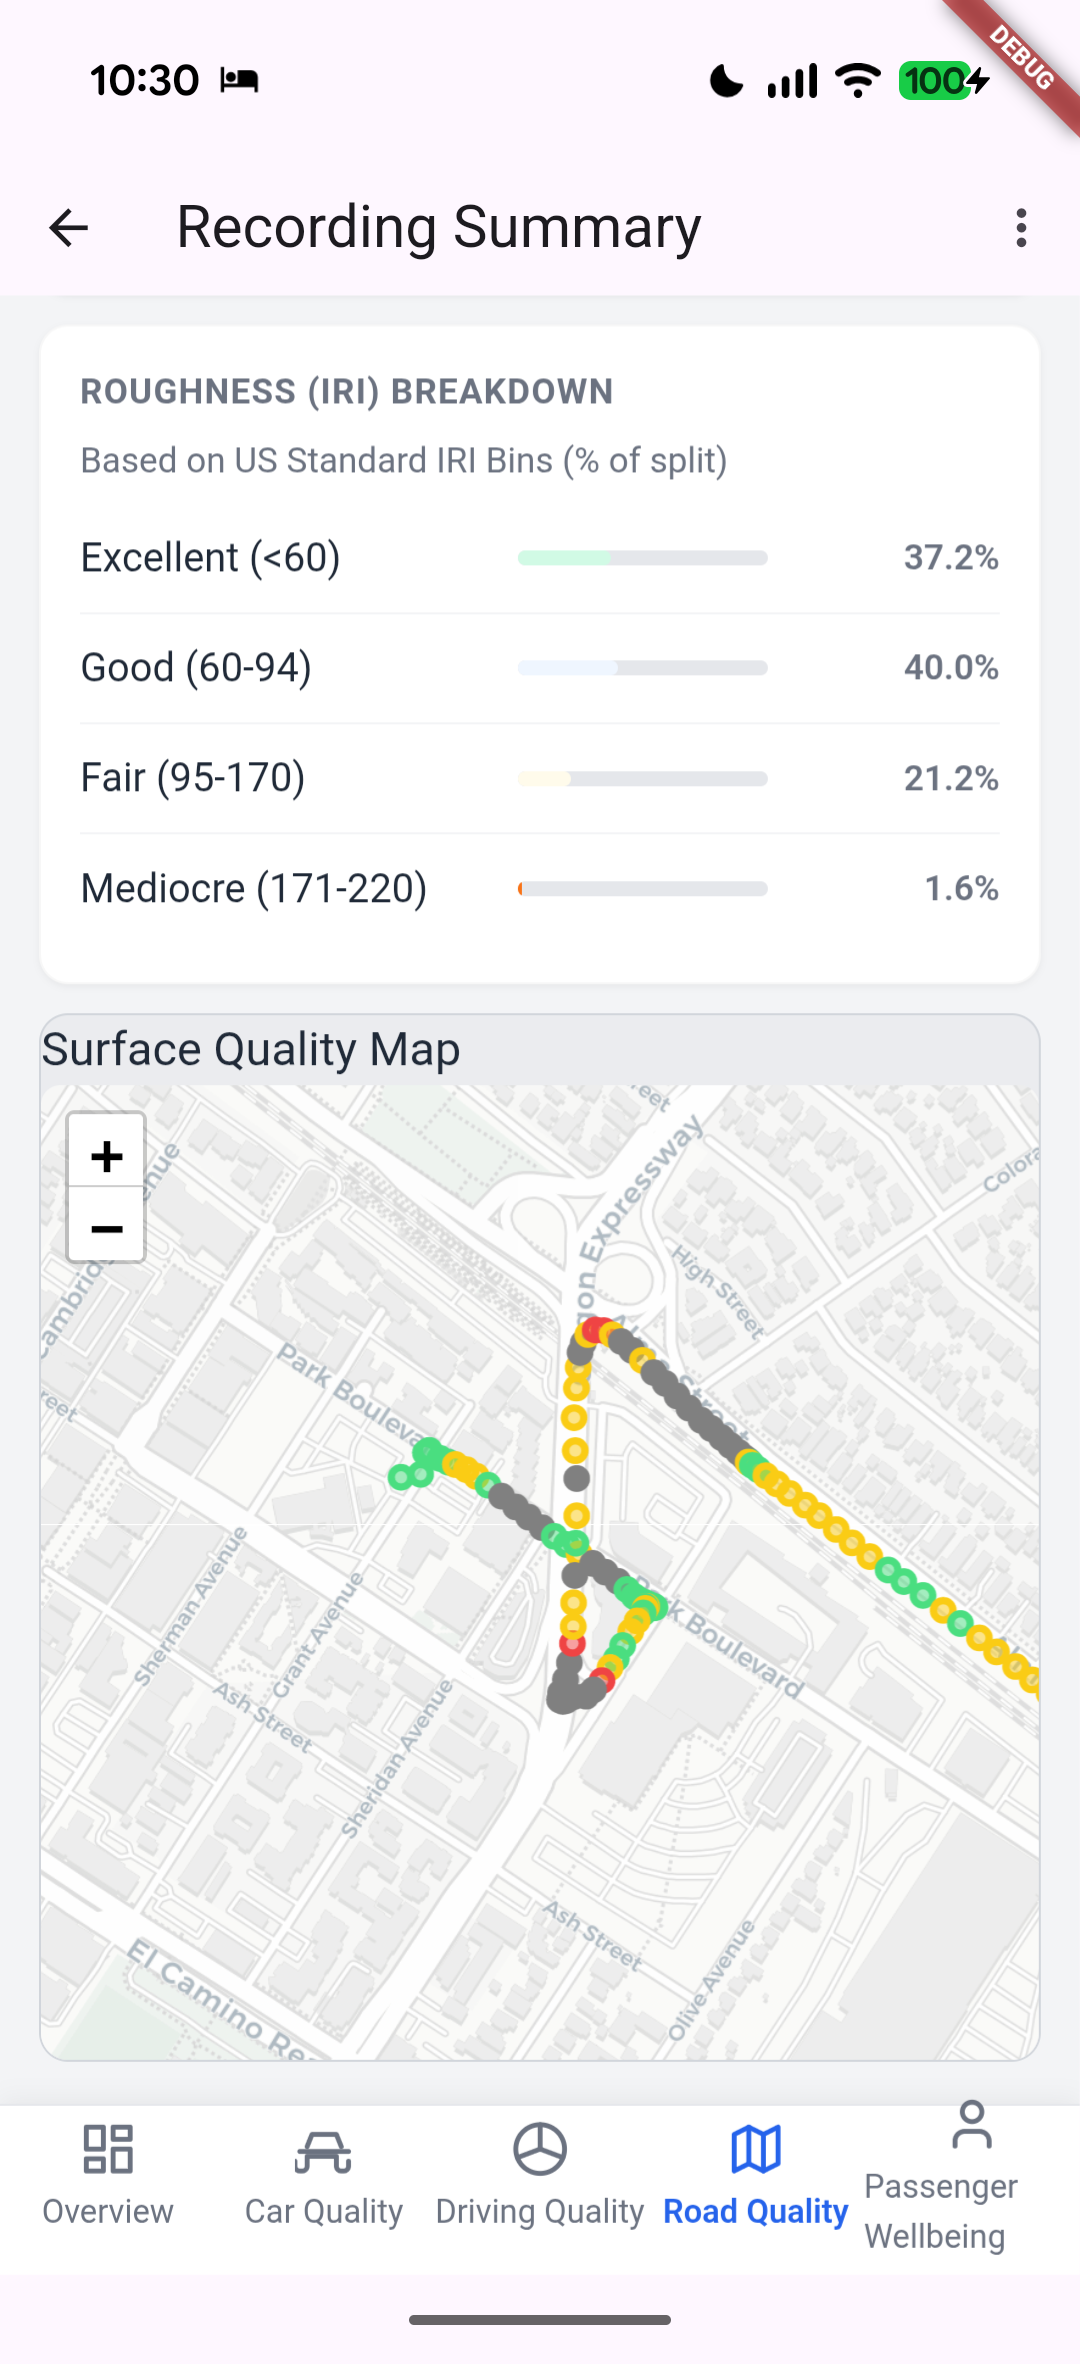Switch to the Driving Quality tab label
Image resolution: width=1080 pixels, height=2364 pixels.
click(540, 2211)
